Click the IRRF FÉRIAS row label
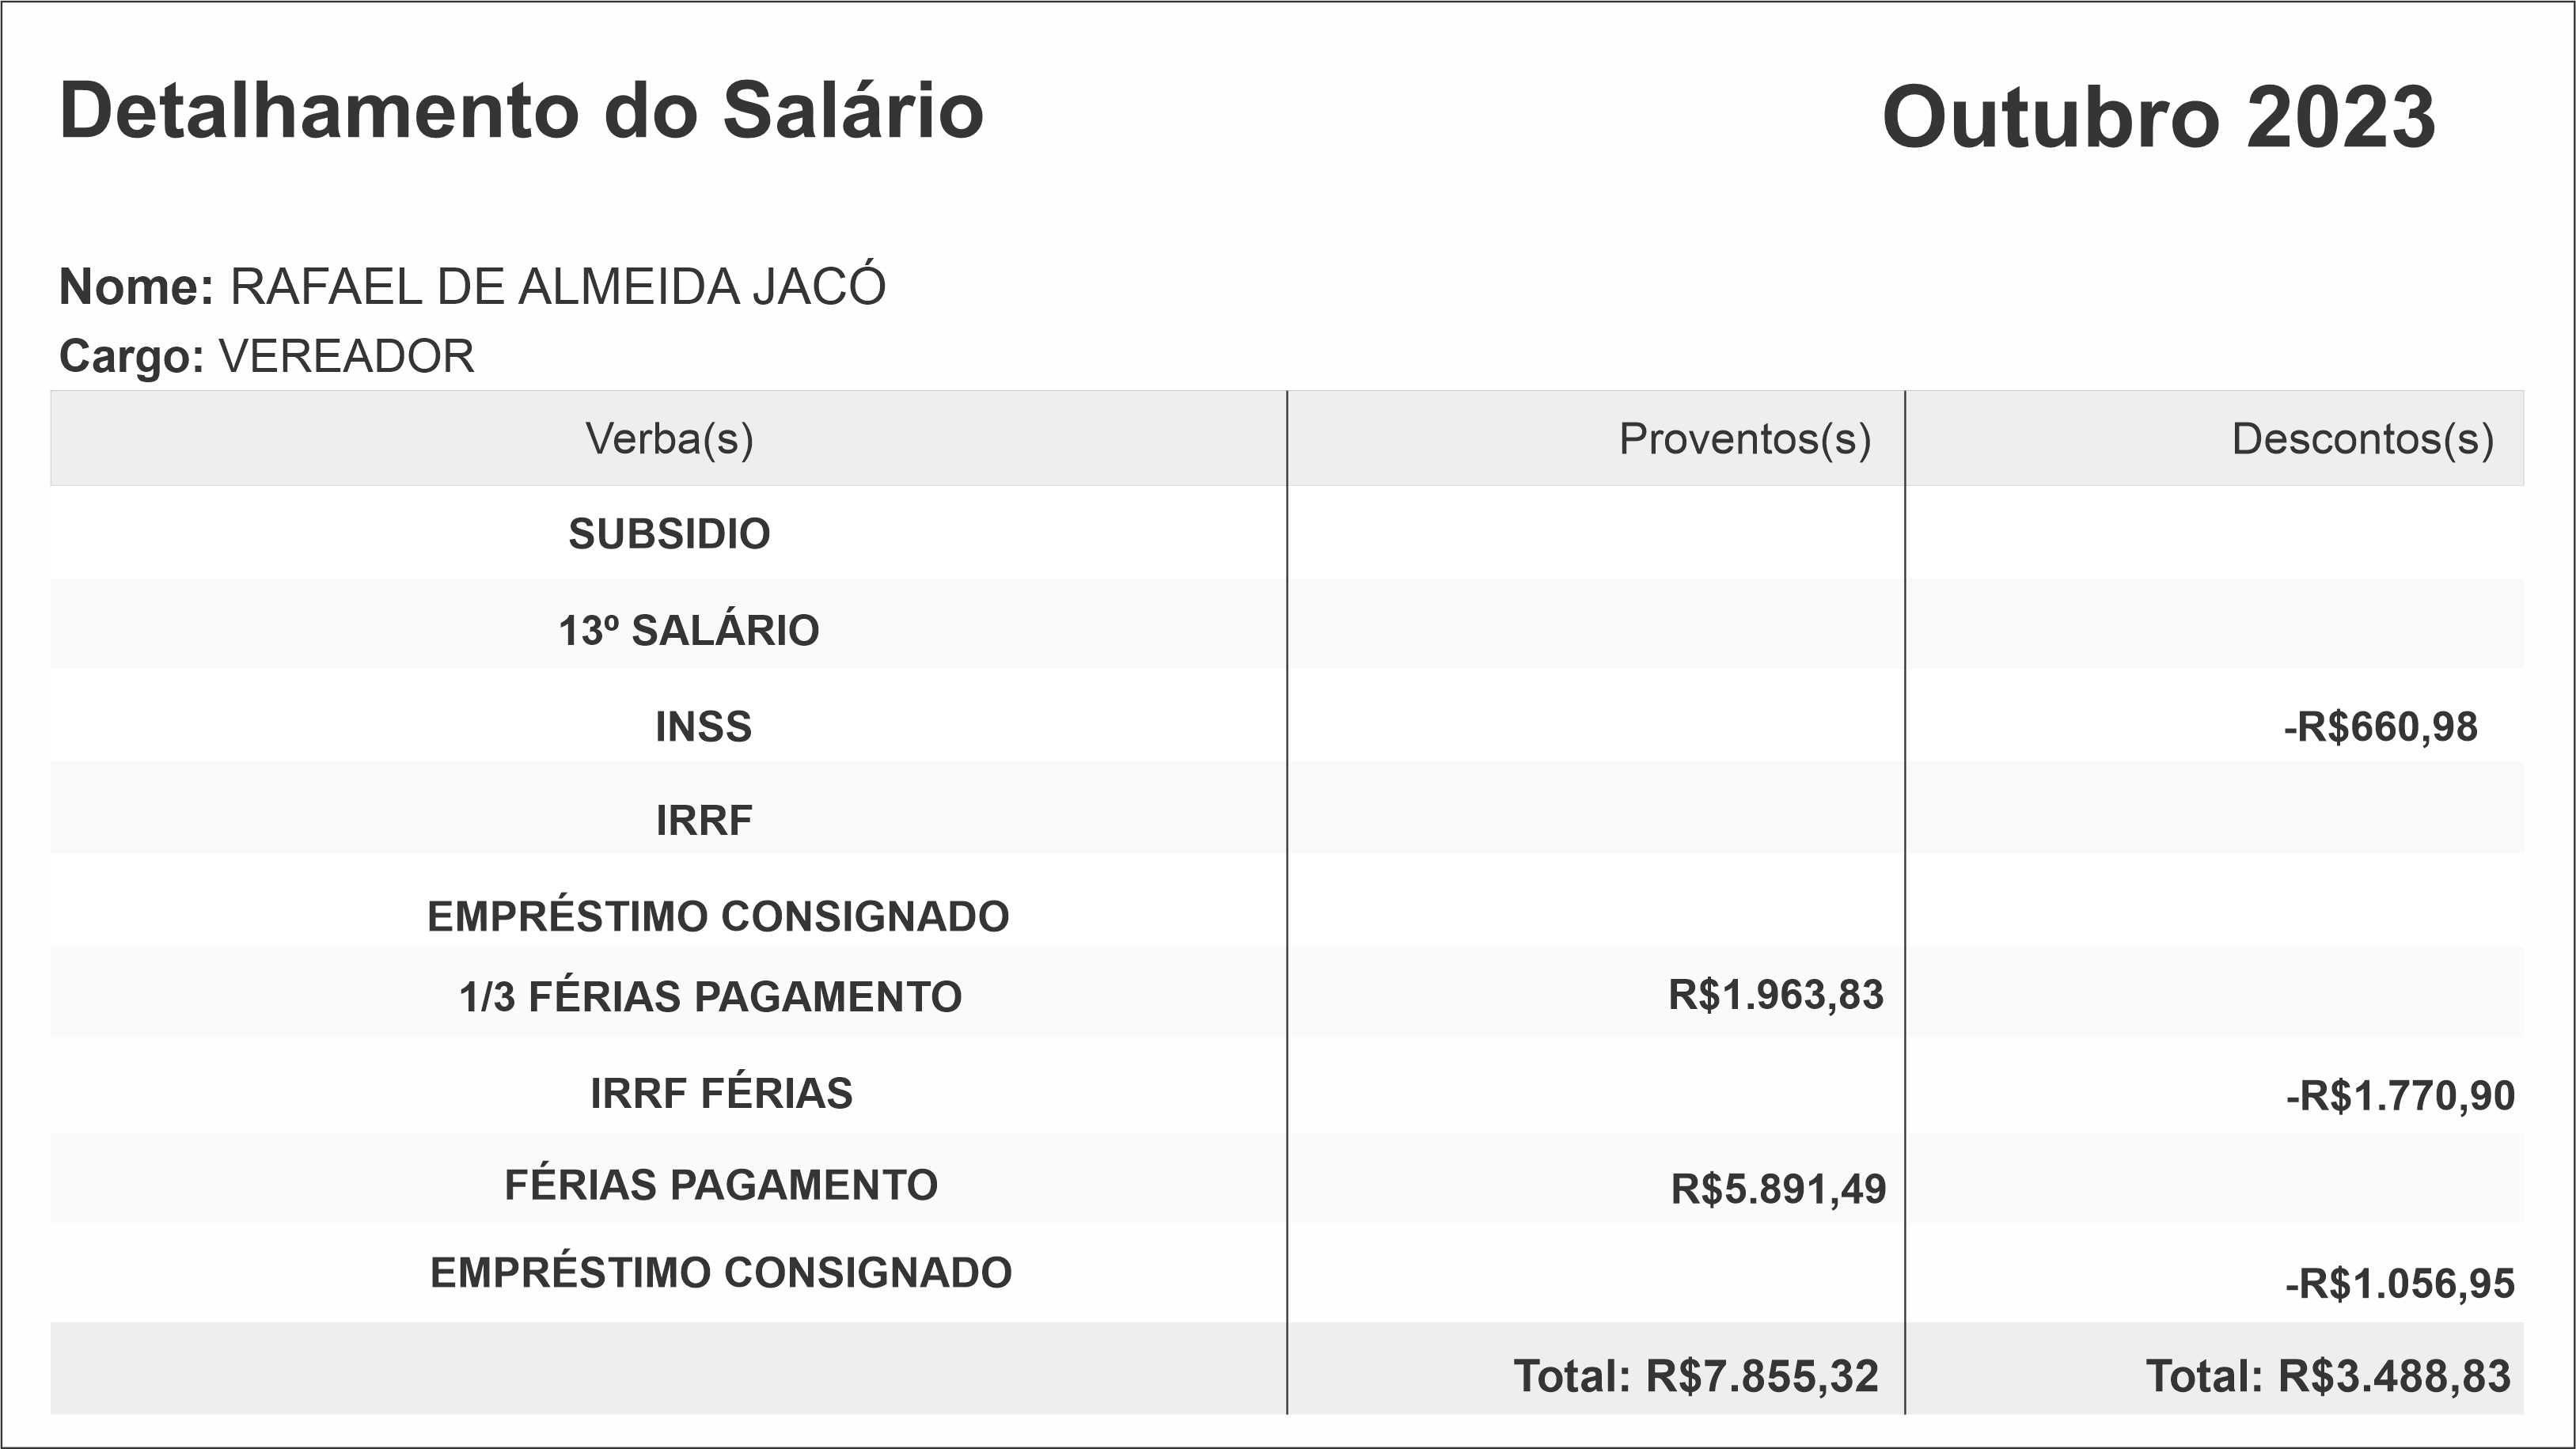This screenshot has height=1449, width=2576. point(721,1093)
